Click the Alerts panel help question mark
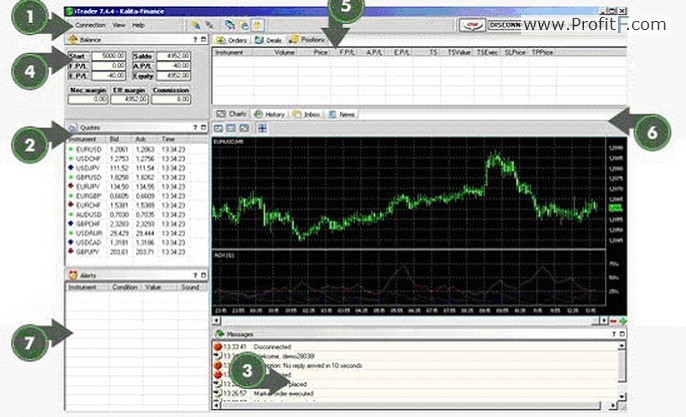The image size is (686, 417). pos(195,275)
